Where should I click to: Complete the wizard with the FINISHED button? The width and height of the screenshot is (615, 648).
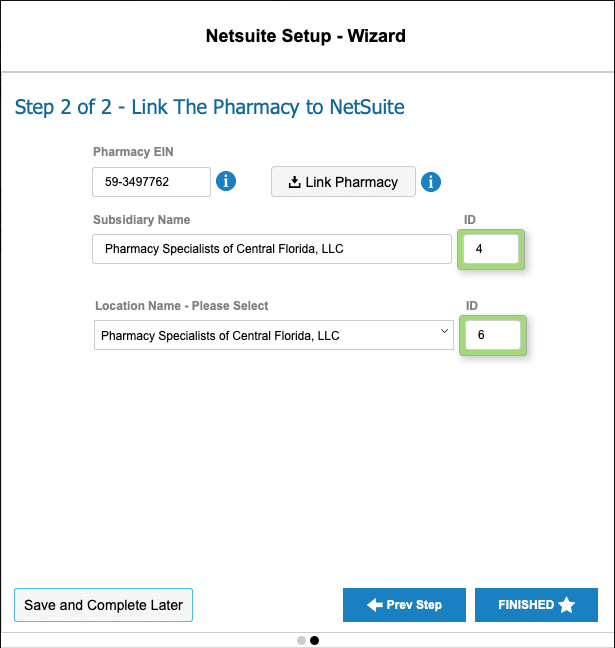pos(536,605)
